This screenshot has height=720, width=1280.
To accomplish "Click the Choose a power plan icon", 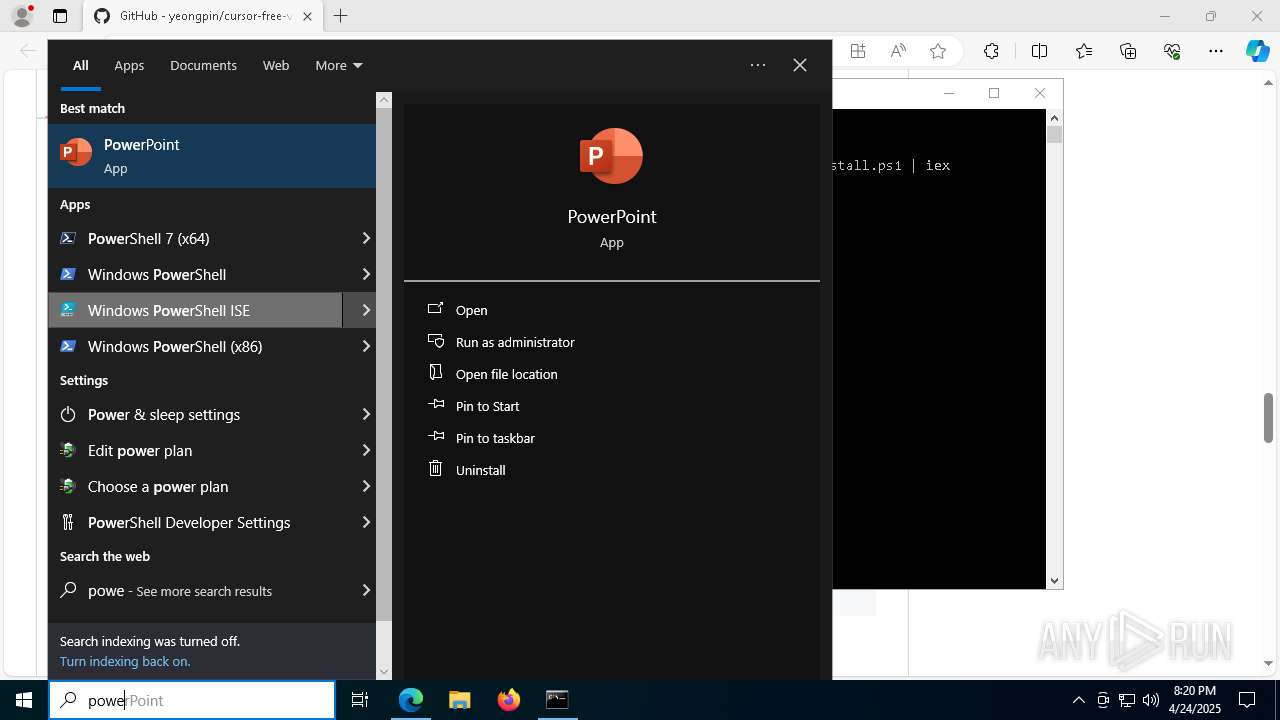I will click(68, 486).
